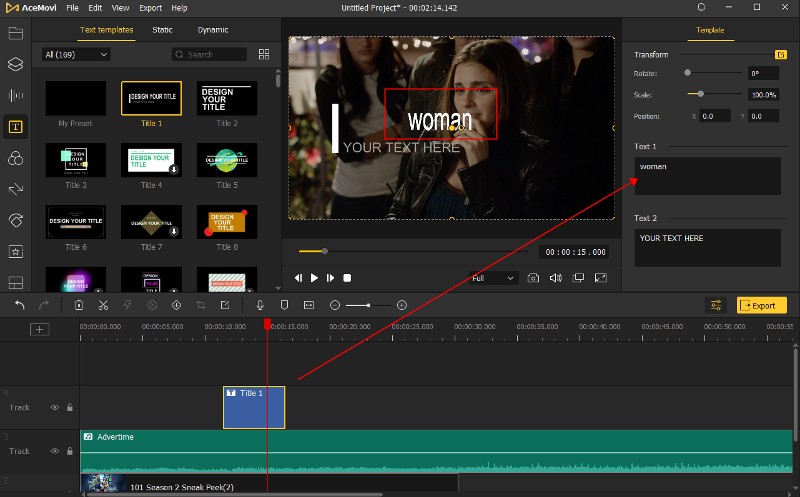Open the Media folder panel in sidebar

point(16,33)
